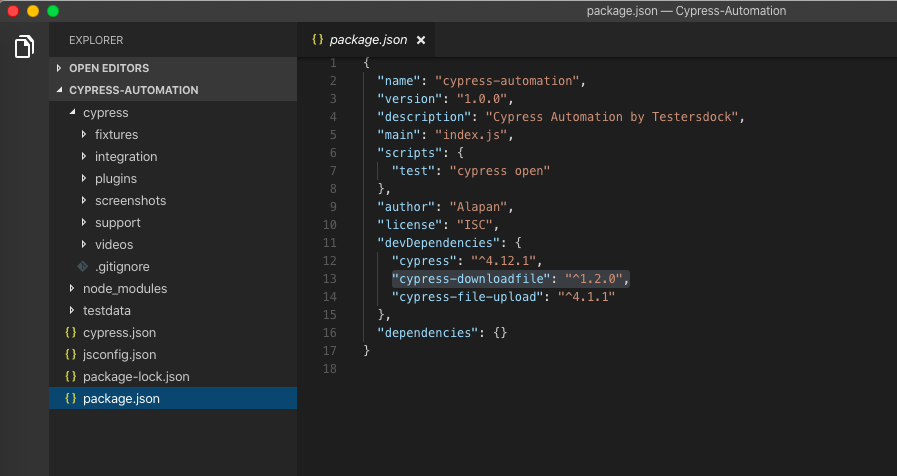The height and width of the screenshot is (476, 897).
Task: Click the green fullscreen window button
Action: point(53,11)
